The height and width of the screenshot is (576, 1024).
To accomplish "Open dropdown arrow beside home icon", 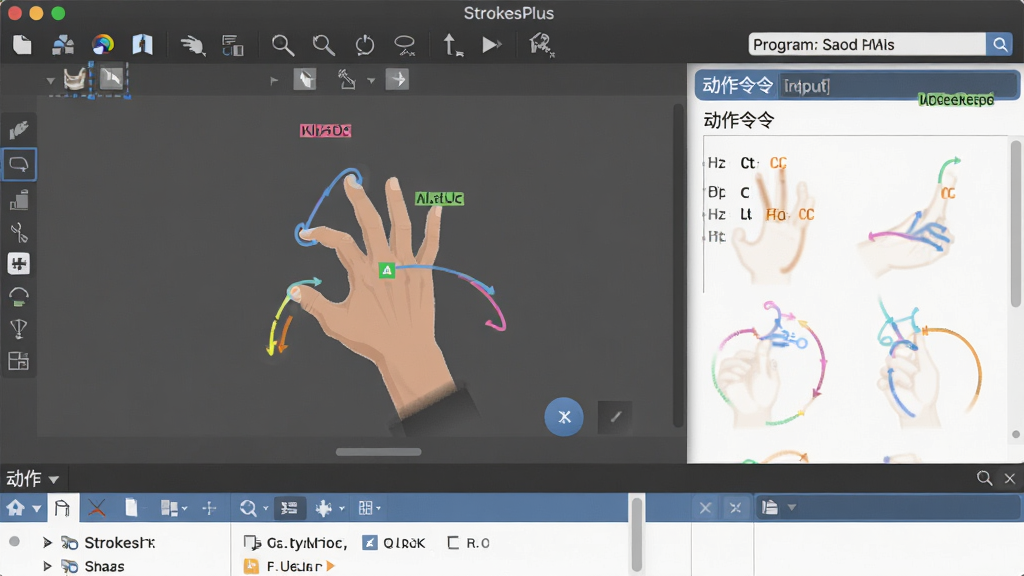I will click(x=37, y=509).
